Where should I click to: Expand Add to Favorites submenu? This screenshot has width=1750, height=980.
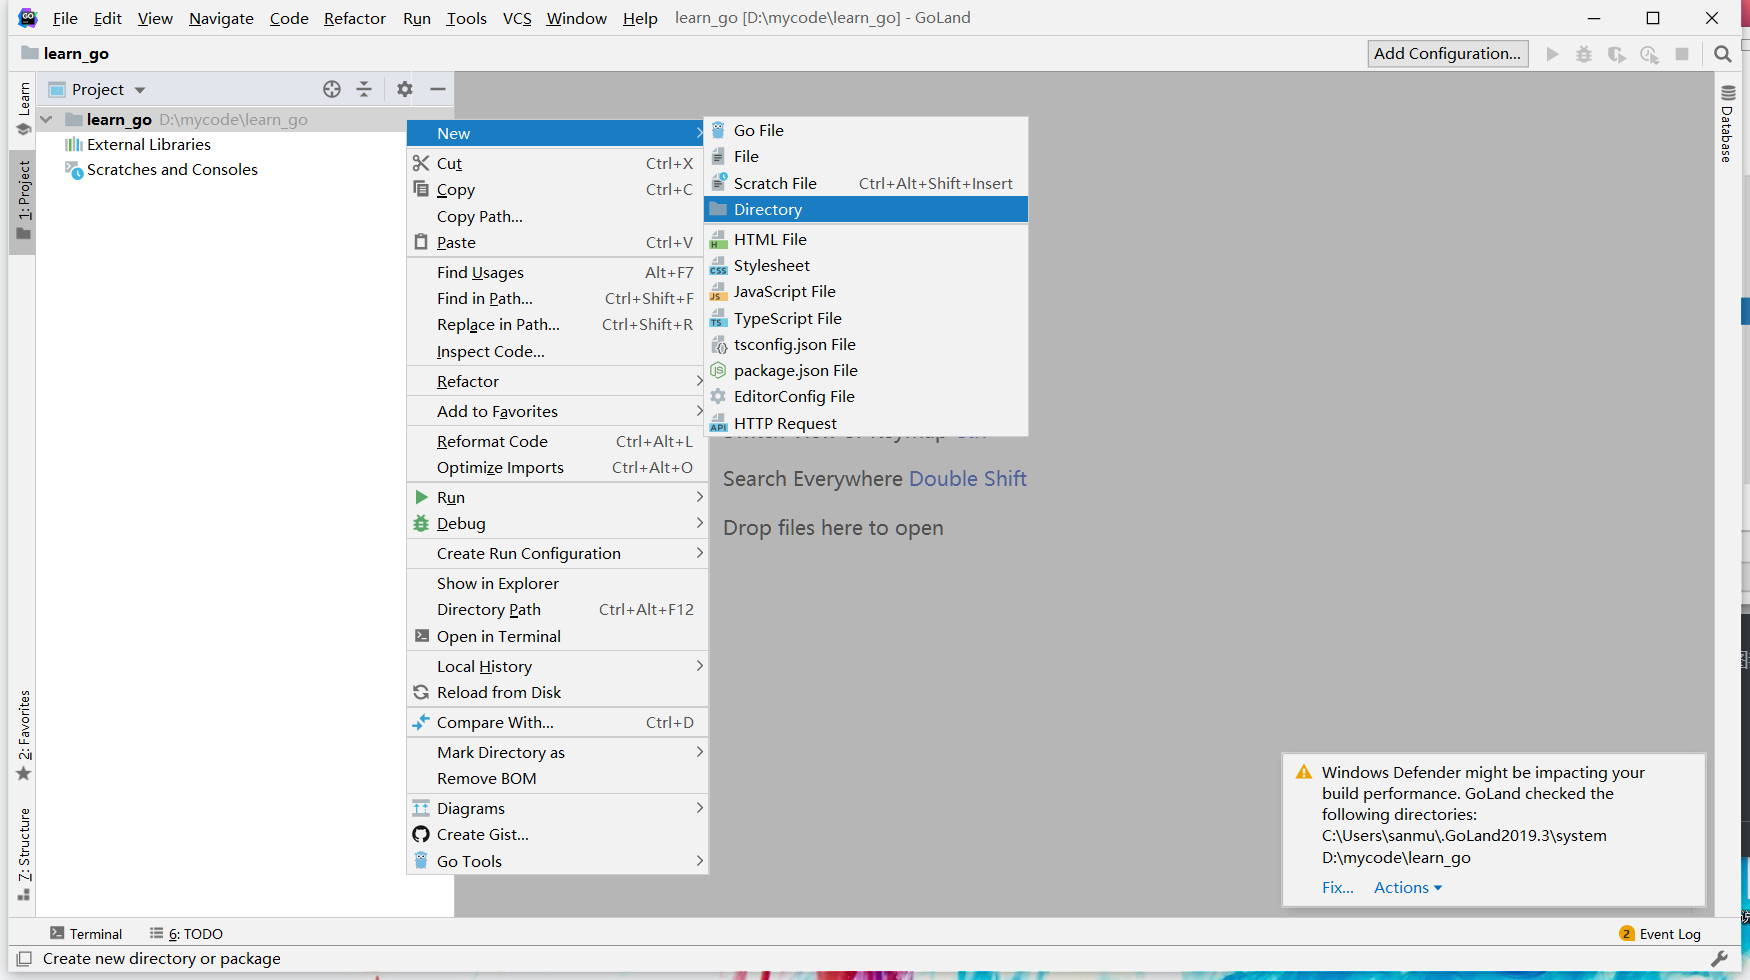(x=557, y=411)
